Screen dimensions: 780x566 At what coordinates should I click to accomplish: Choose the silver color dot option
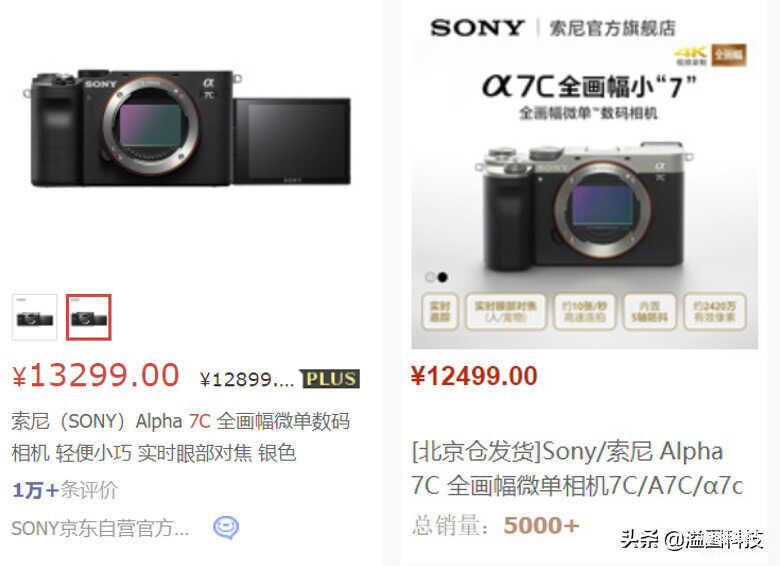(x=430, y=277)
